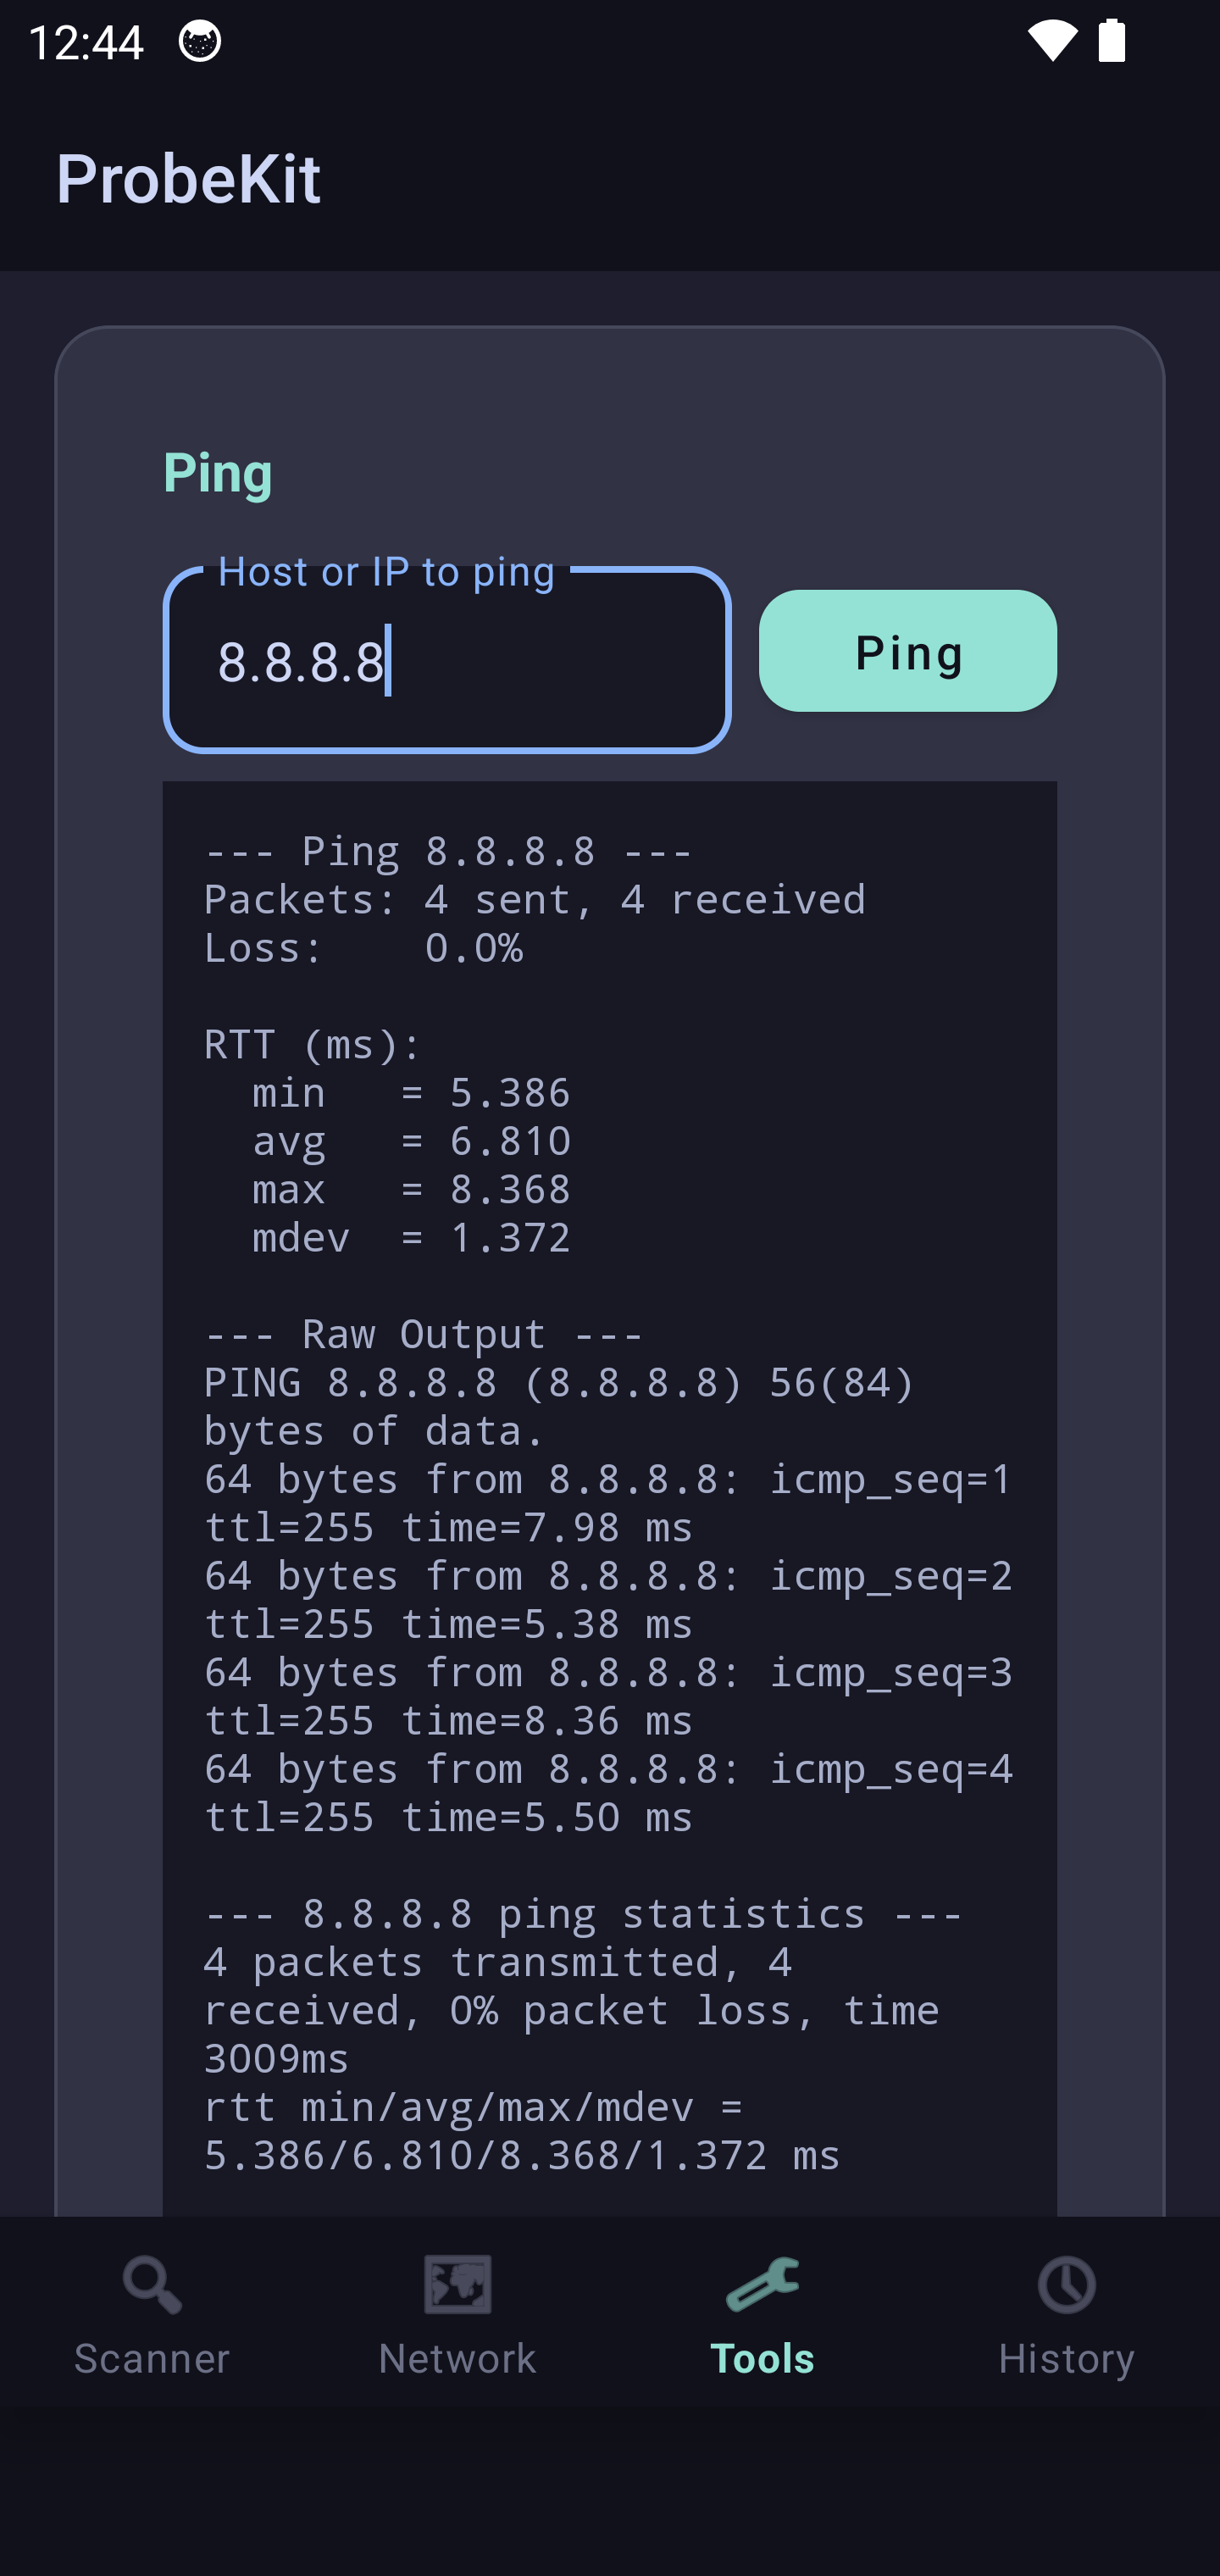Tap the '3009ms' time value
The width and height of the screenshot is (1220, 2576).
pos(276,2059)
